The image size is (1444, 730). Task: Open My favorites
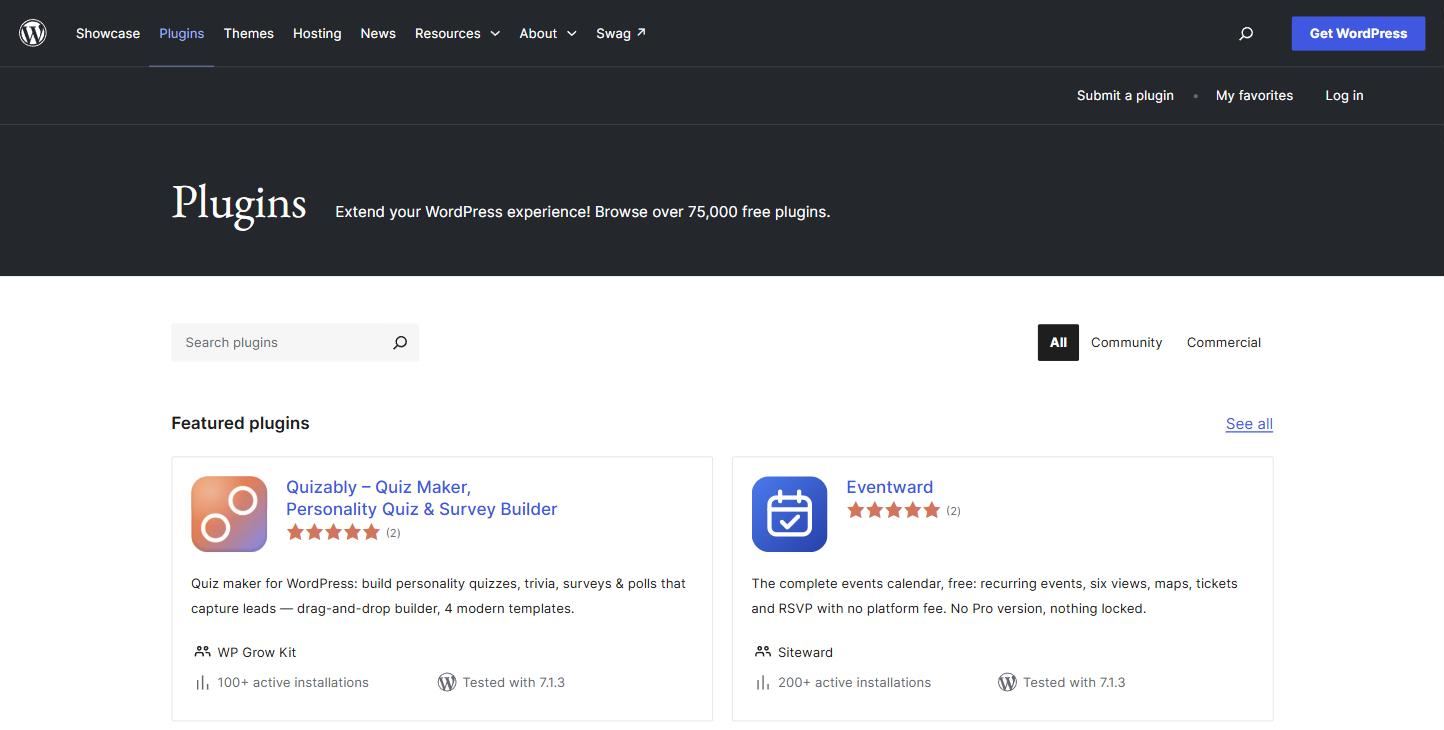point(1254,95)
